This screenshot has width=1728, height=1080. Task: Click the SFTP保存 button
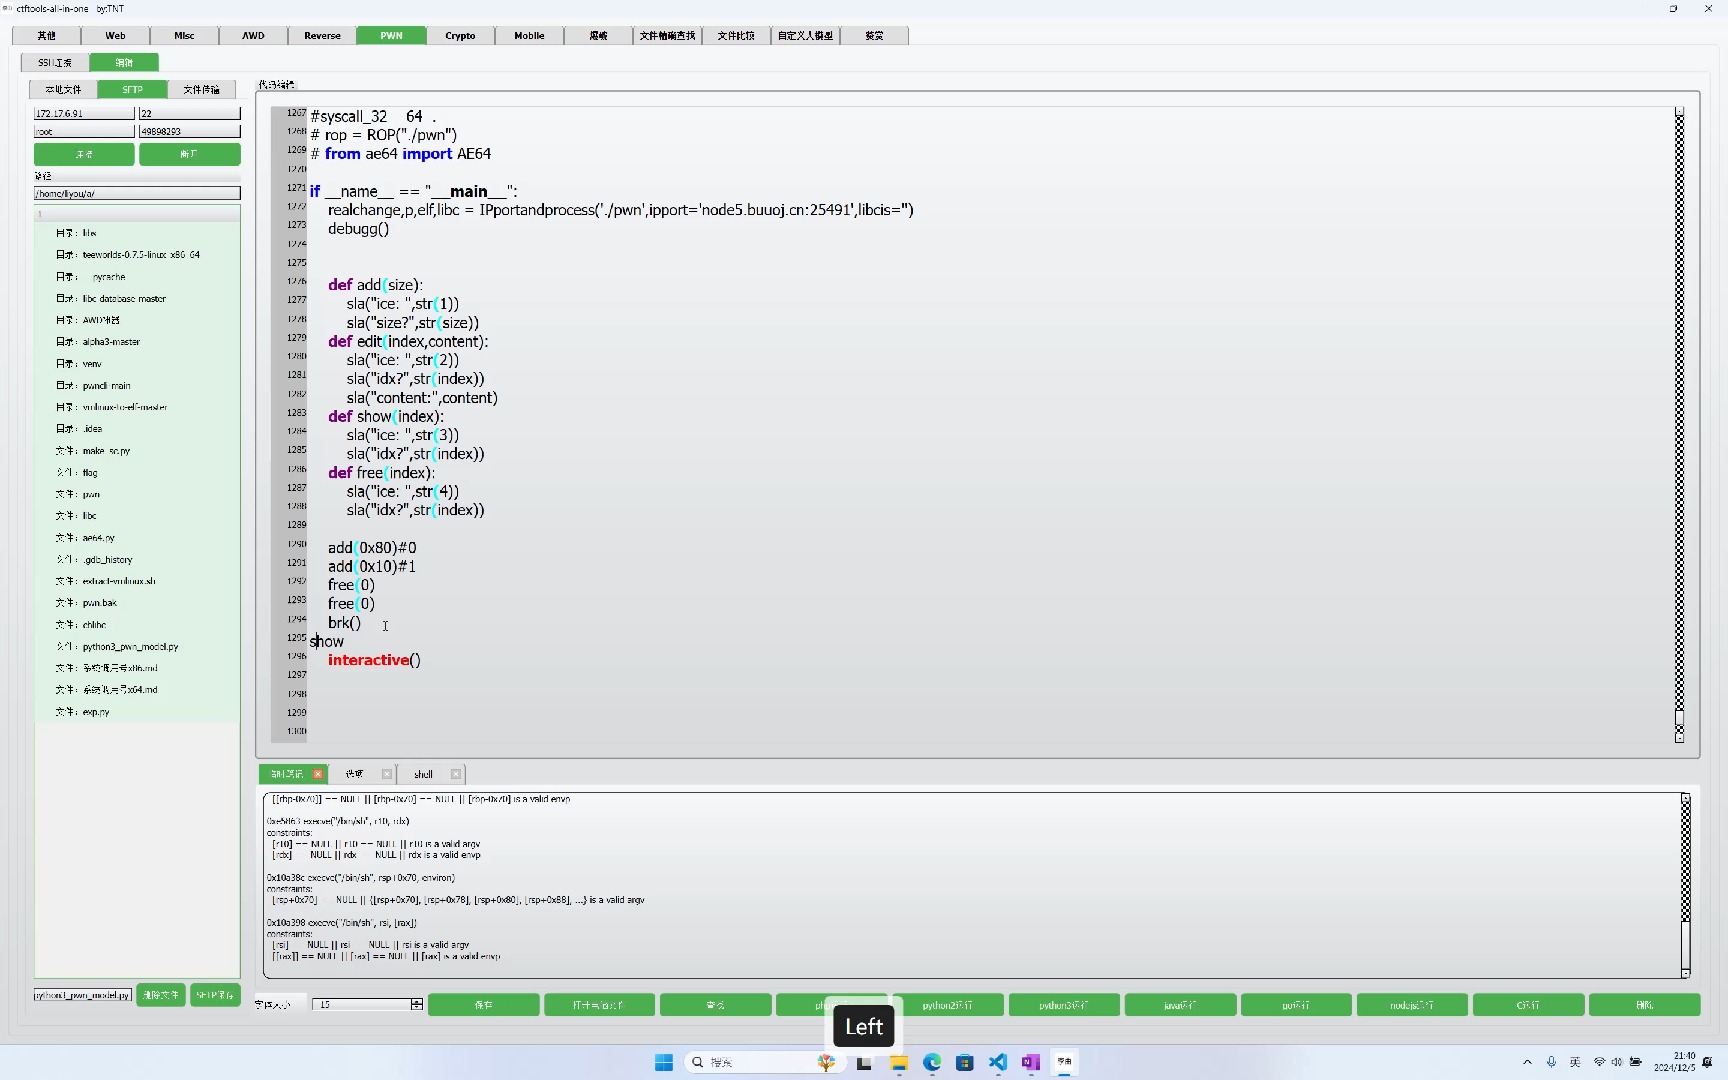(x=215, y=995)
